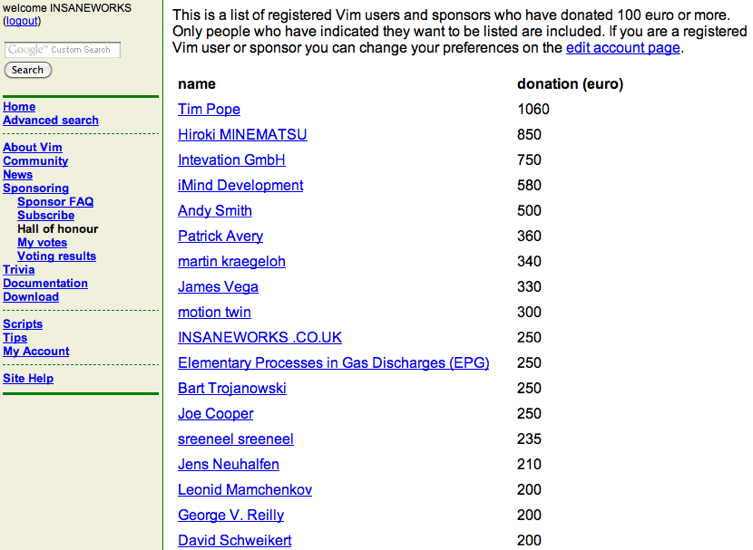Screen dimensions: 753x550
Task: Open James Vega link
Action: tap(218, 287)
